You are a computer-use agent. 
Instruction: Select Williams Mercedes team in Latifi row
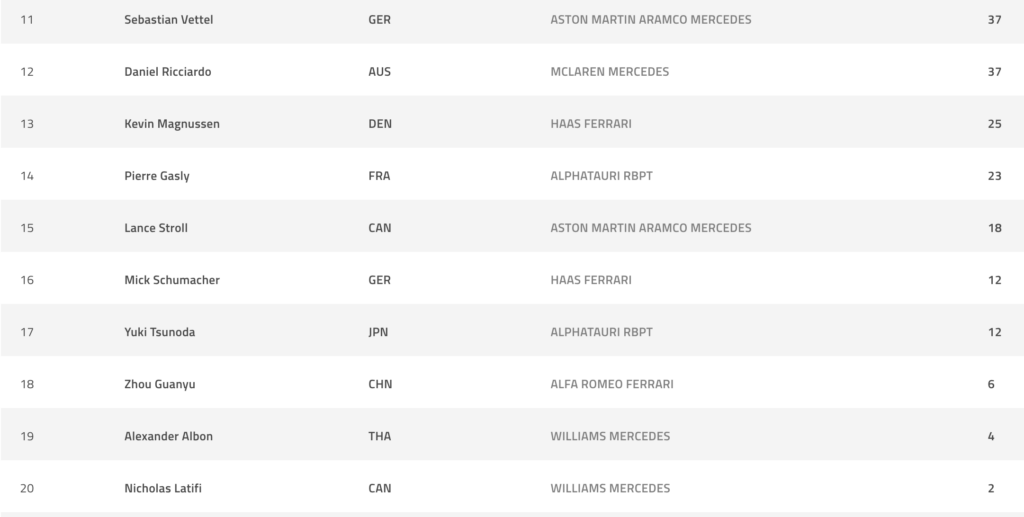click(610, 488)
